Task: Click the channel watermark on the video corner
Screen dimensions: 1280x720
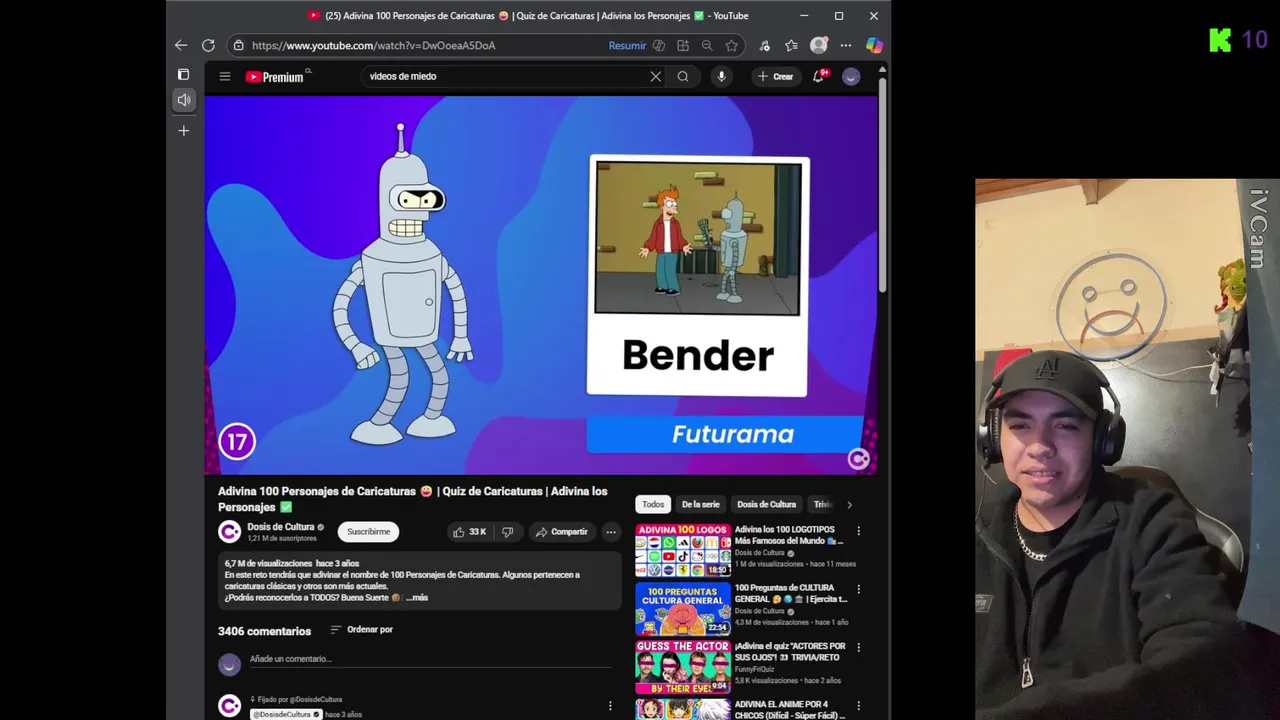Action: (x=858, y=458)
